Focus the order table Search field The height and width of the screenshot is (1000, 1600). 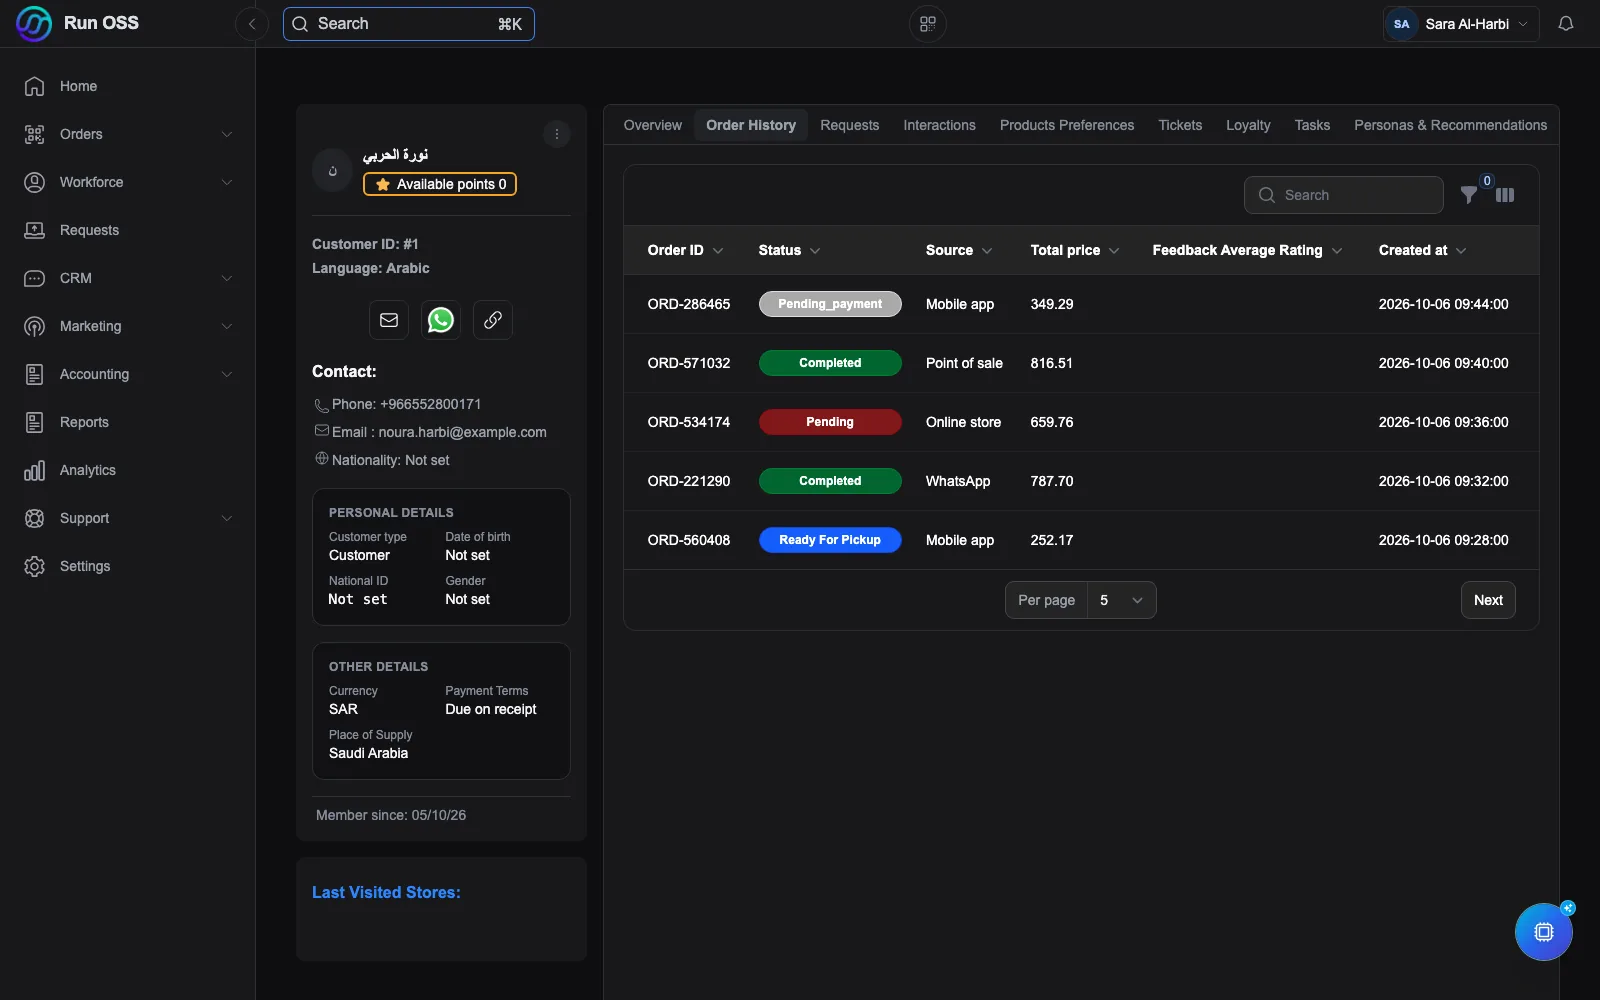[1344, 195]
